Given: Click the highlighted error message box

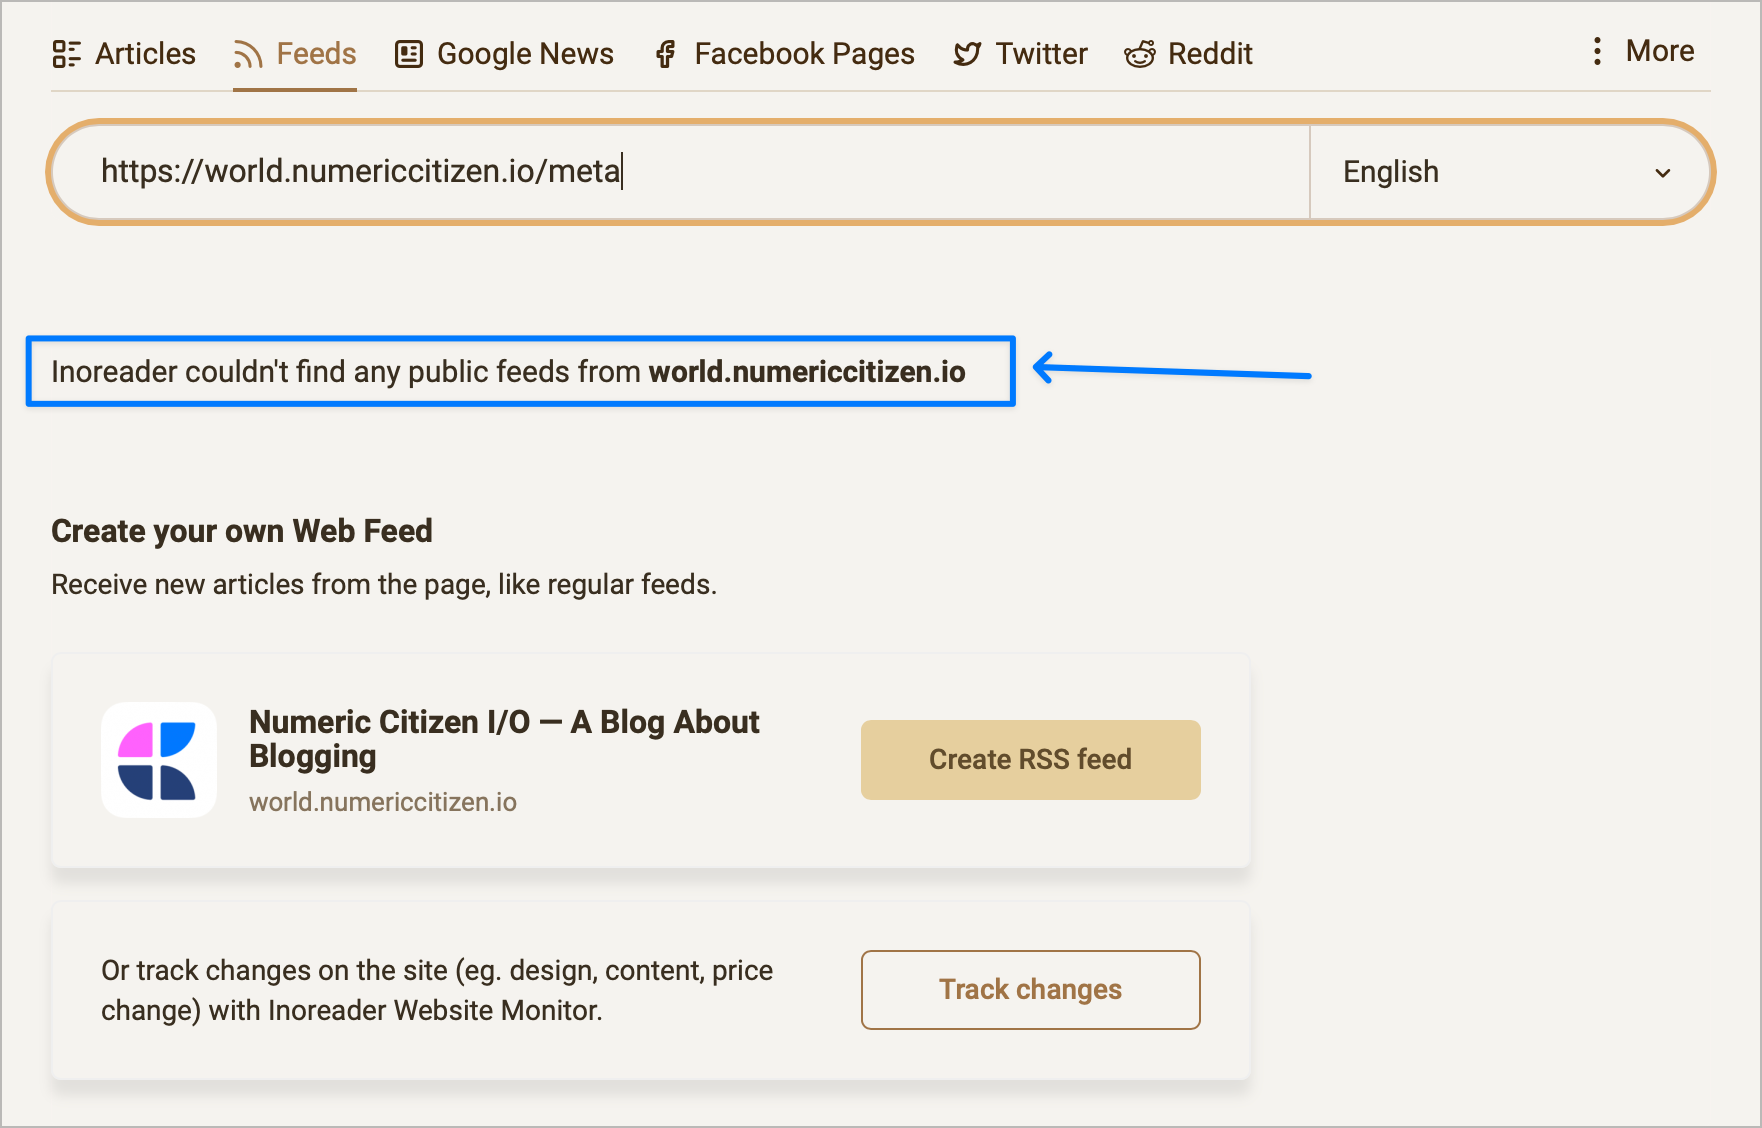Looking at the screenshot, I should (520, 371).
